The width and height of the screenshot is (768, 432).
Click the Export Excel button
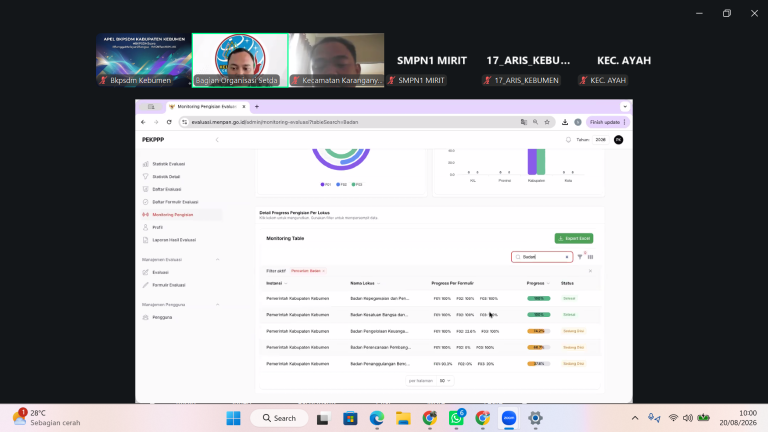click(x=574, y=239)
